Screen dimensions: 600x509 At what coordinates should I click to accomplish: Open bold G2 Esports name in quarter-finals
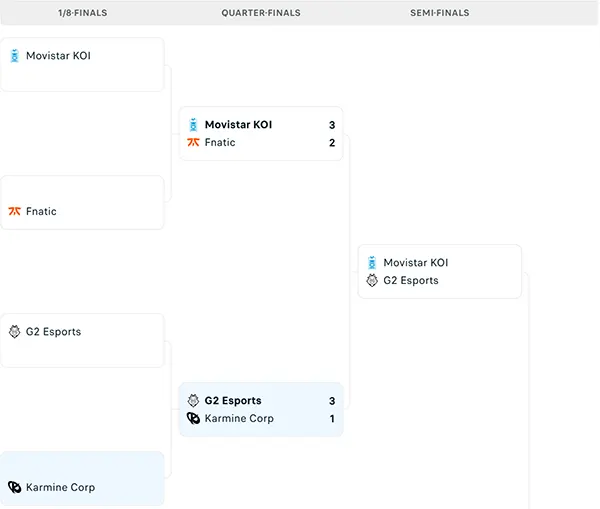coord(233,401)
